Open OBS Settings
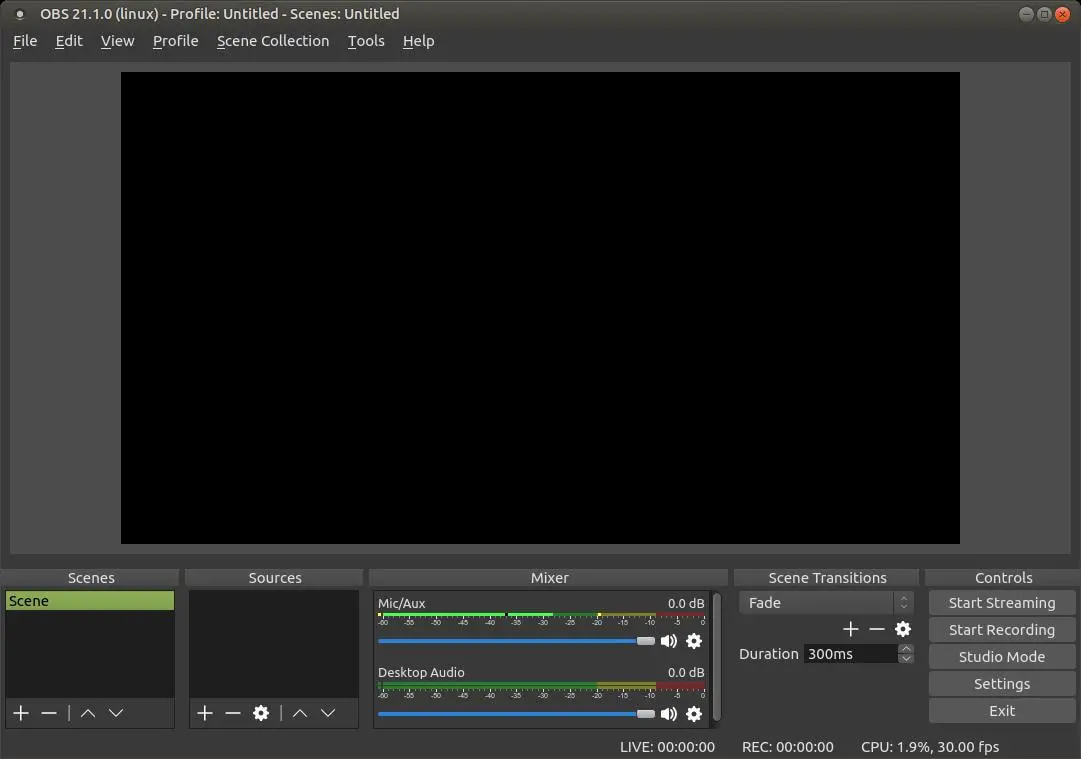 click(x=1001, y=683)
